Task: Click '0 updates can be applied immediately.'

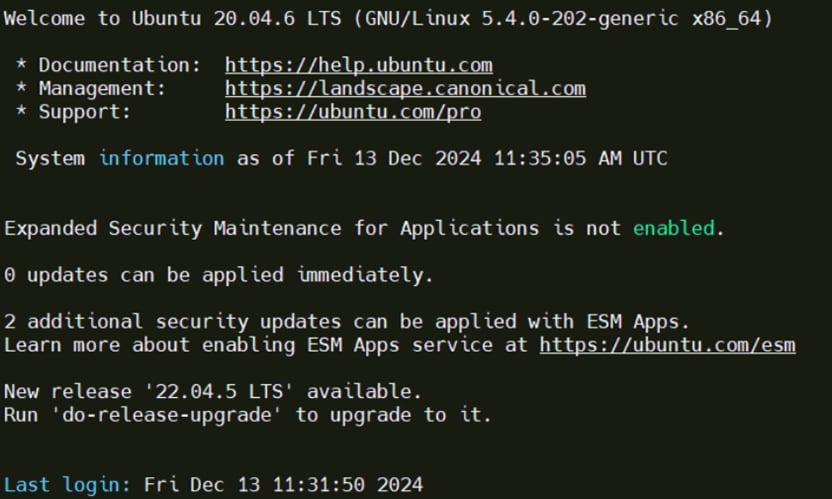Action: (219, 275)
